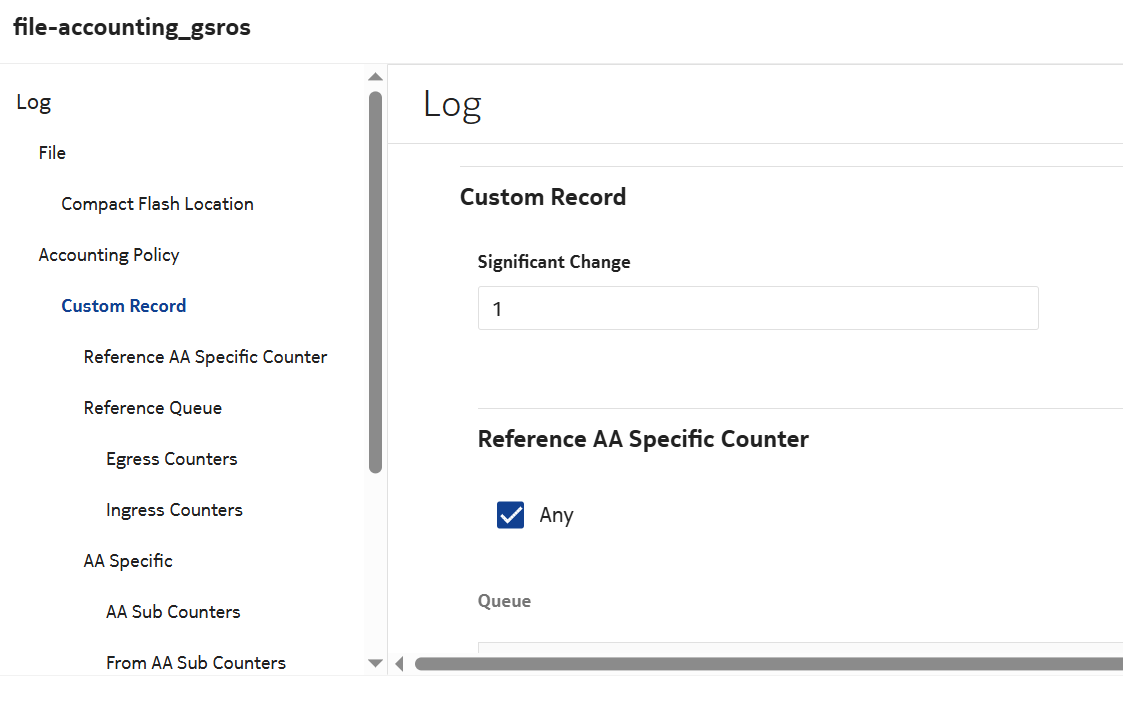The width and height of the screenshot is (1123, 701).
Task: Go to Compact Flash Location
Action: pos(157,204)
